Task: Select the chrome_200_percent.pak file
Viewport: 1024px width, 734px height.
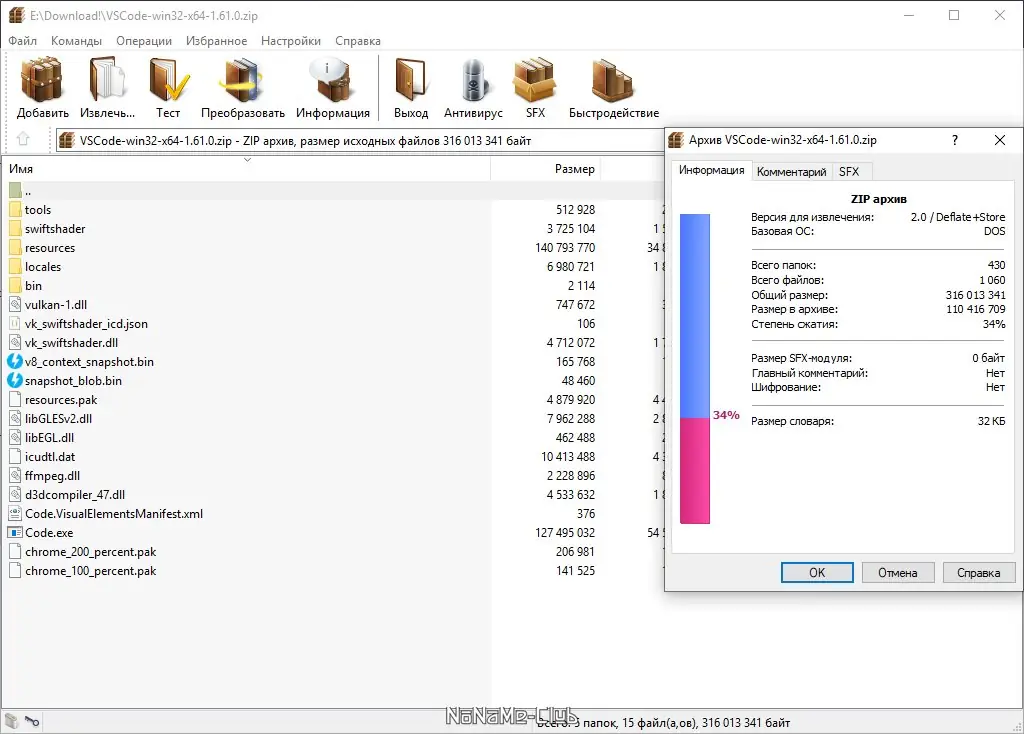Action: click(x=90, y=551)
